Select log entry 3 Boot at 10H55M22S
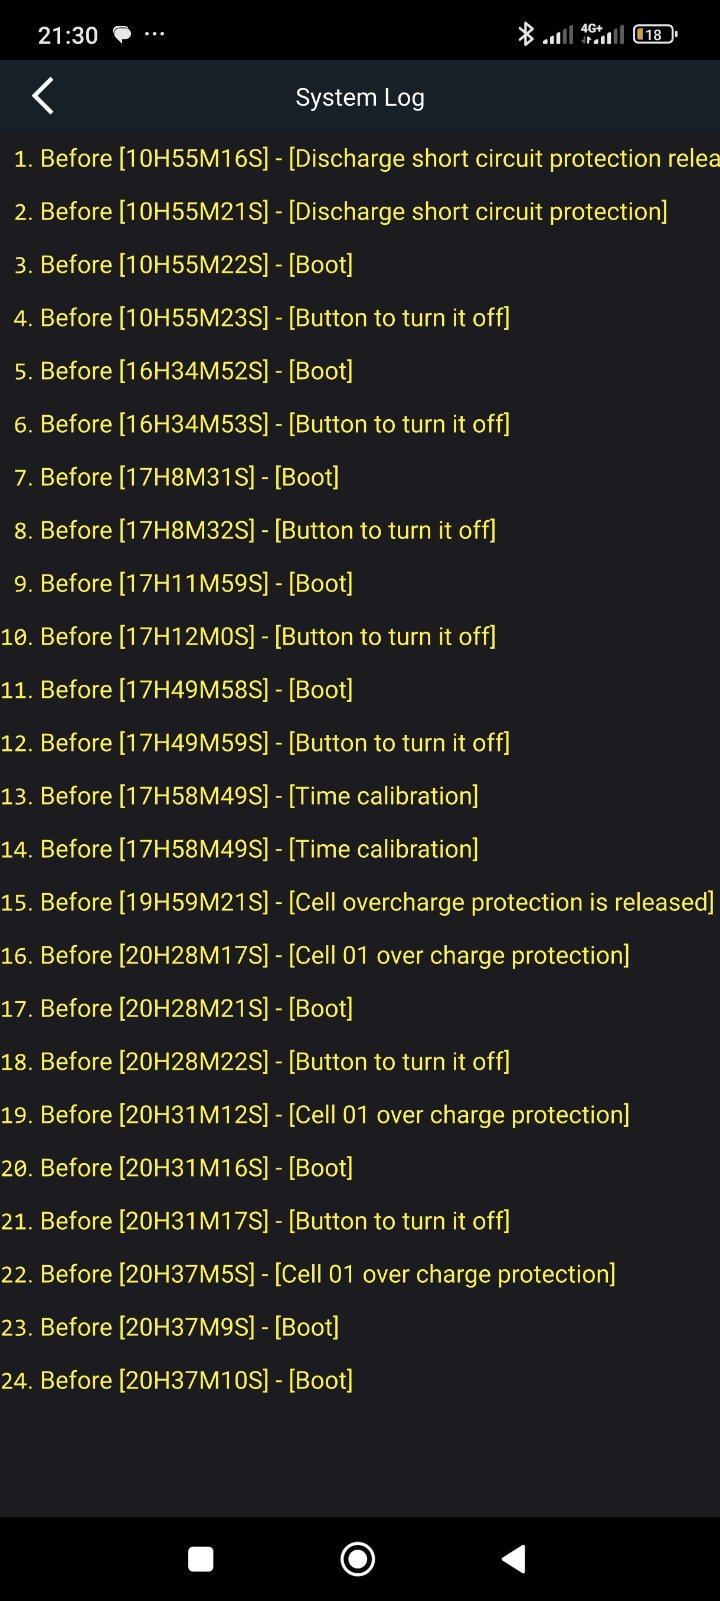 (x=360, y=264)
